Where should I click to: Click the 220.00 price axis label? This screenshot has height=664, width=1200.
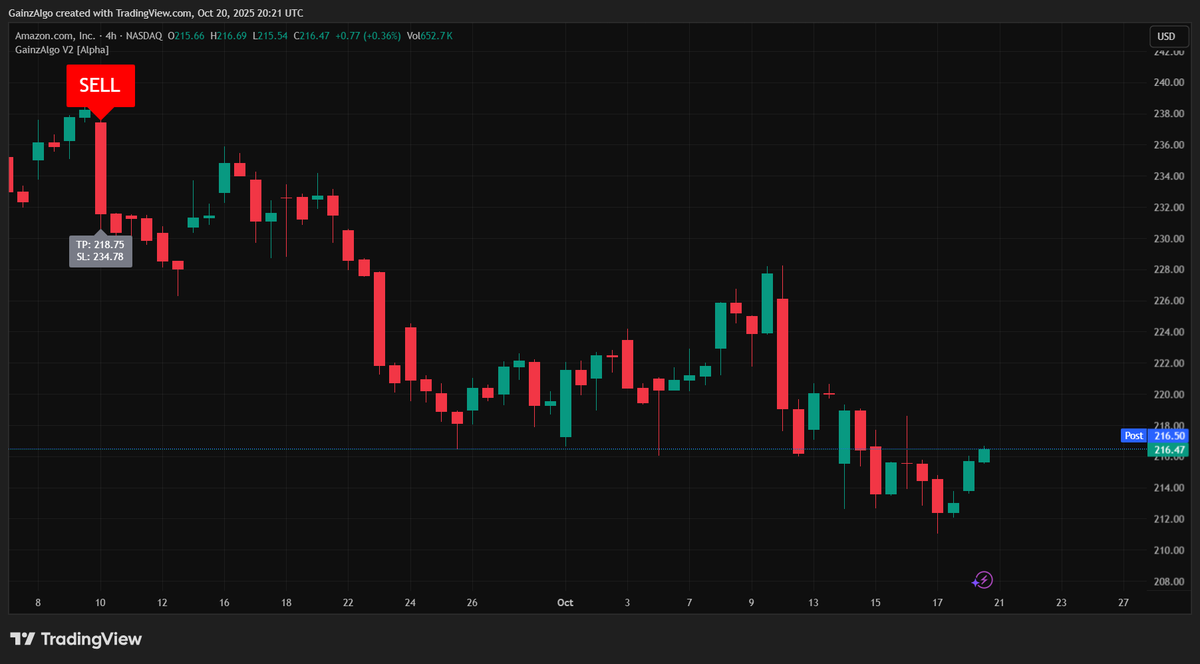[x=1169, y=395]
